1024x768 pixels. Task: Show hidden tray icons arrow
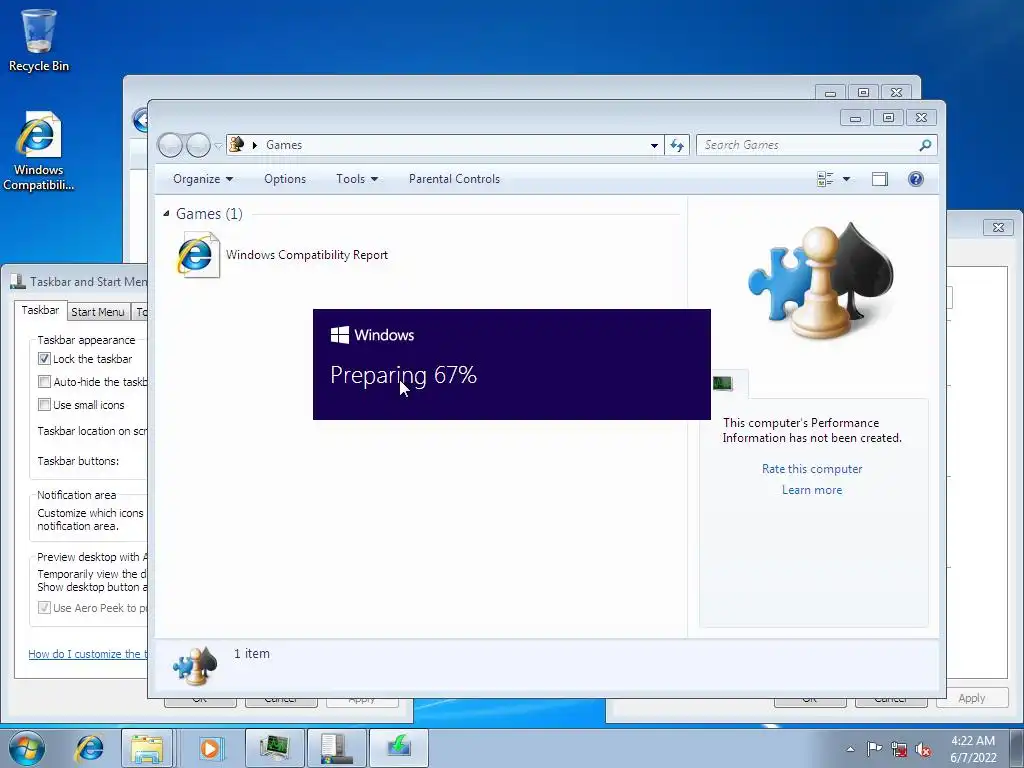click(x=850, y=749)
